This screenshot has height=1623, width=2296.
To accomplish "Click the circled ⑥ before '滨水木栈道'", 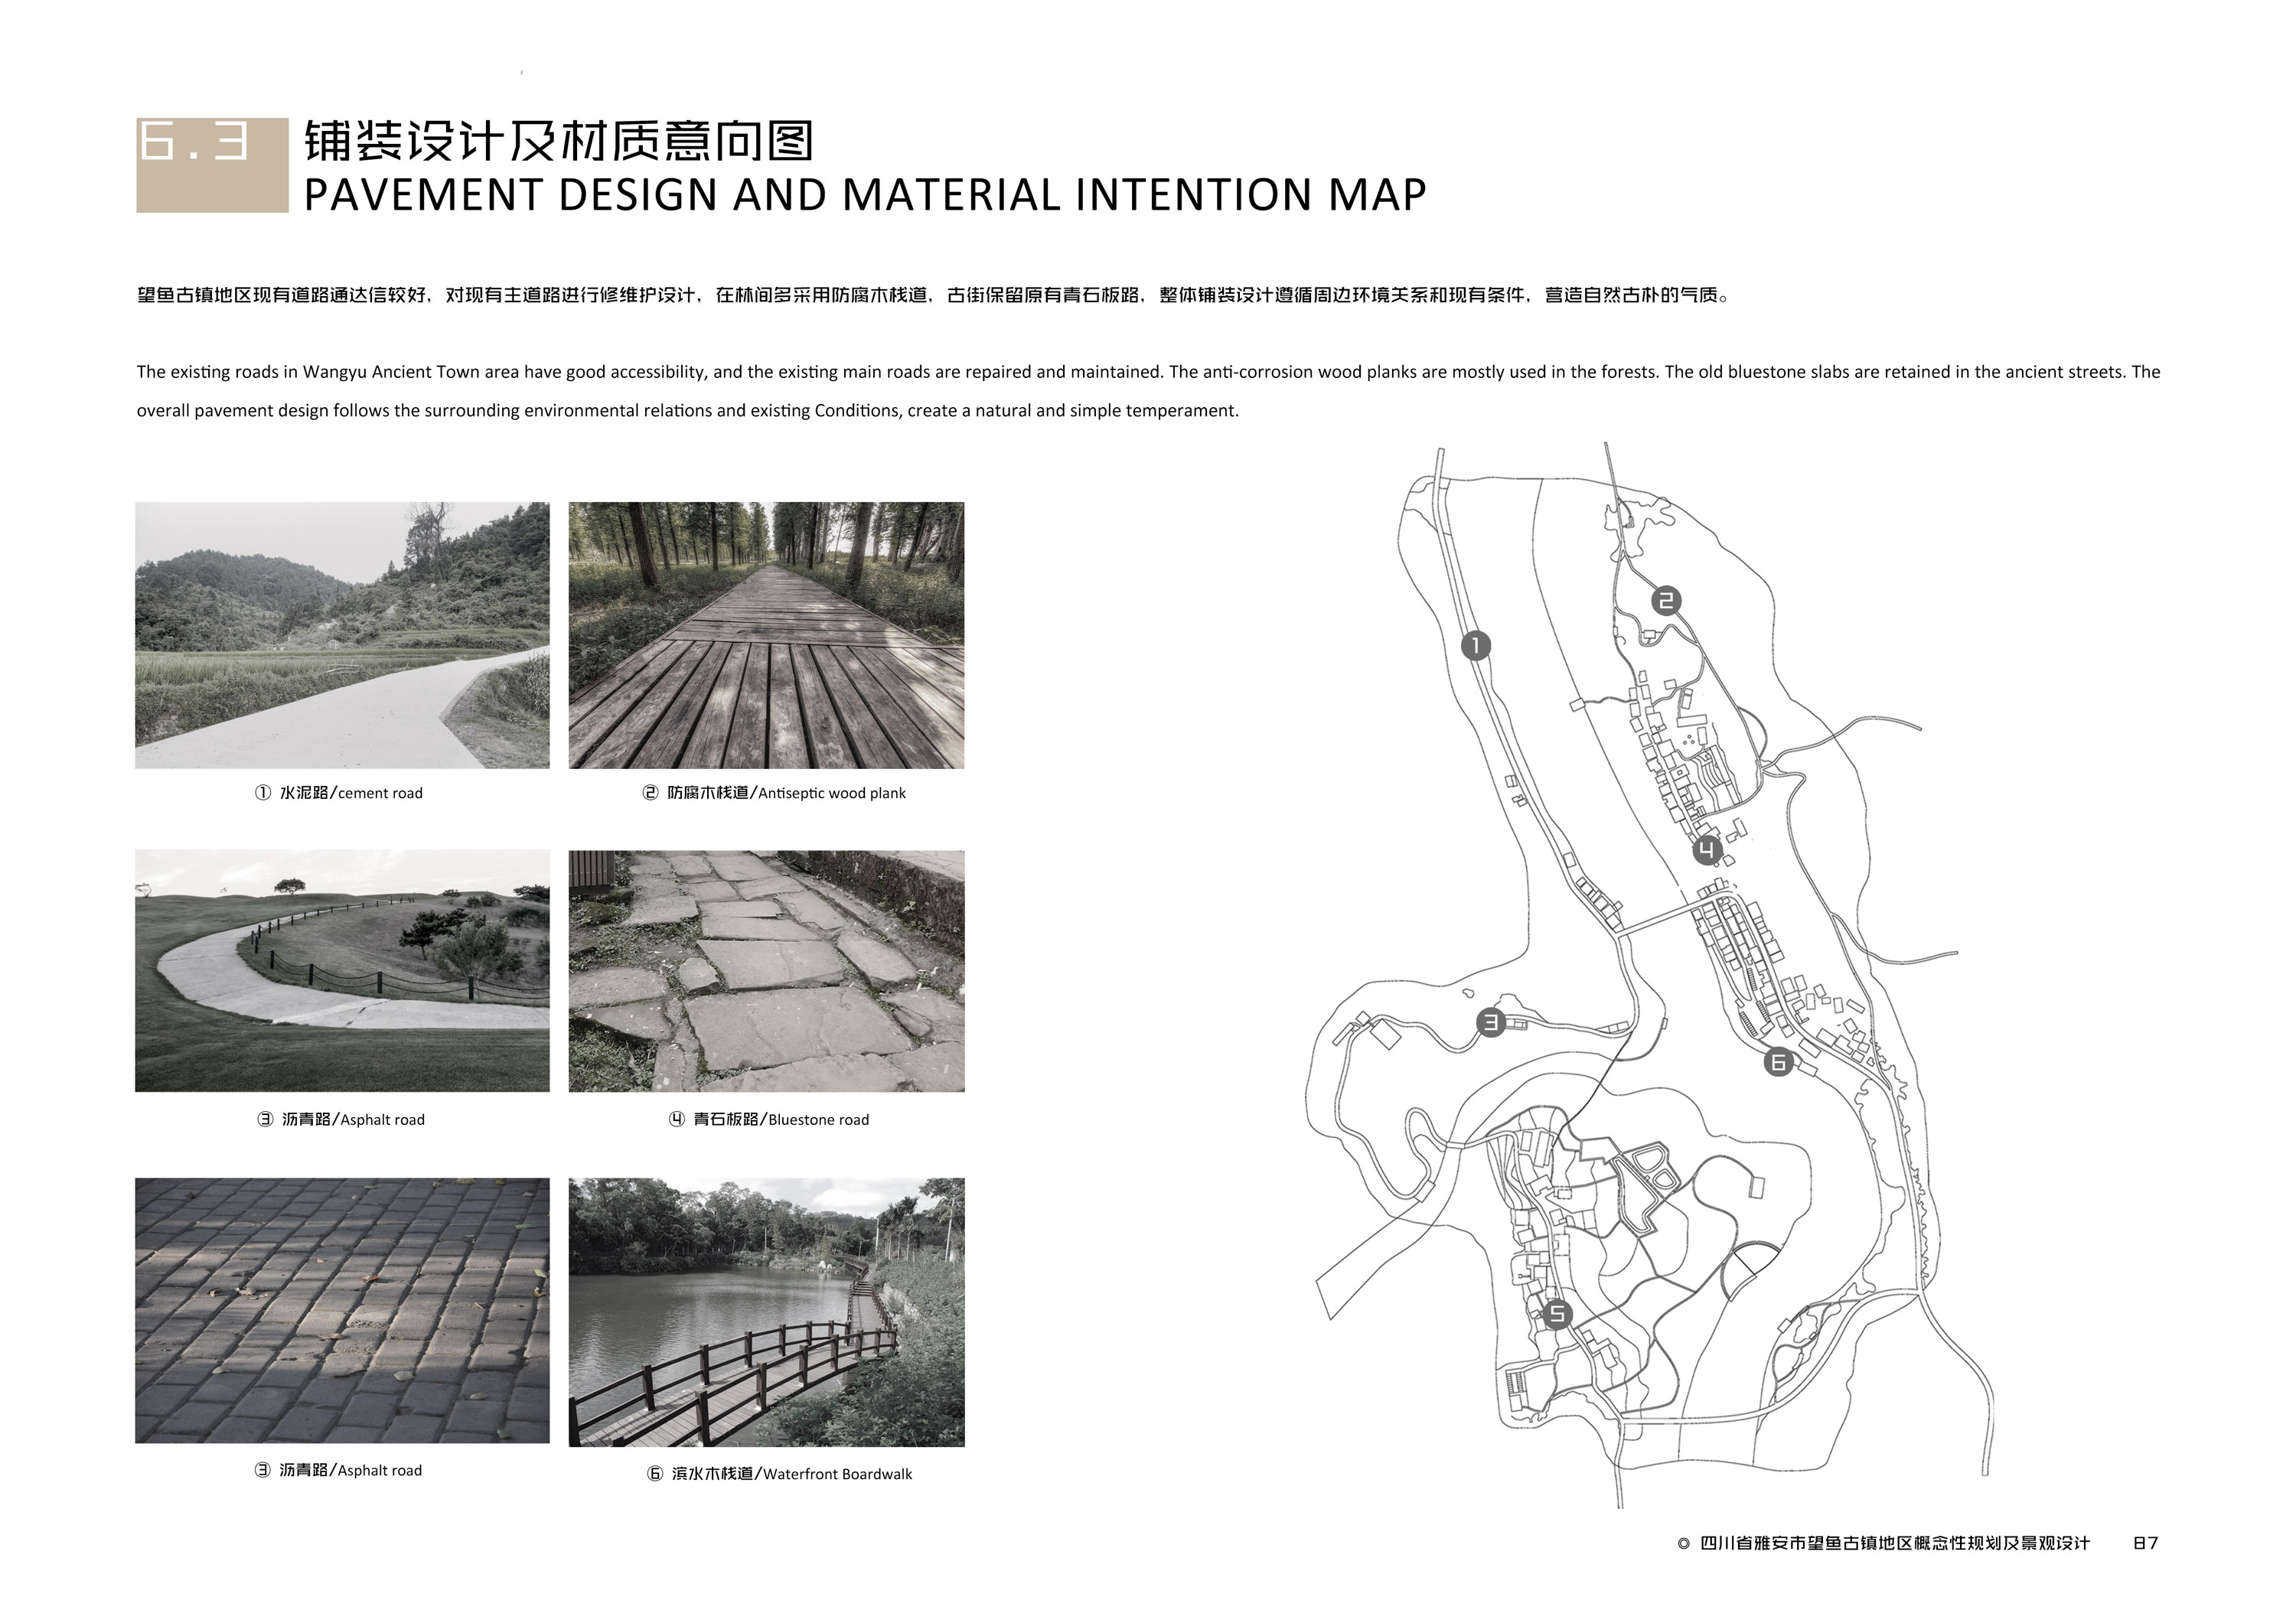I will coord(655,1474).
